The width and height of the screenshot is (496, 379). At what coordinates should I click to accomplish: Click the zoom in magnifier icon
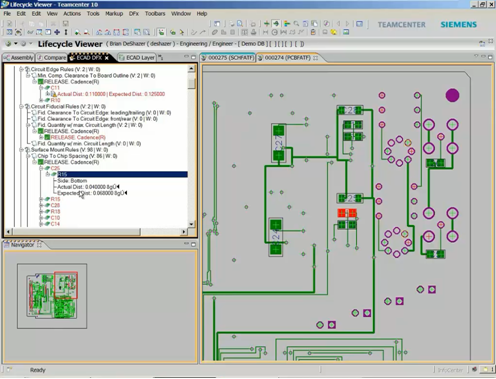point(77,32)
